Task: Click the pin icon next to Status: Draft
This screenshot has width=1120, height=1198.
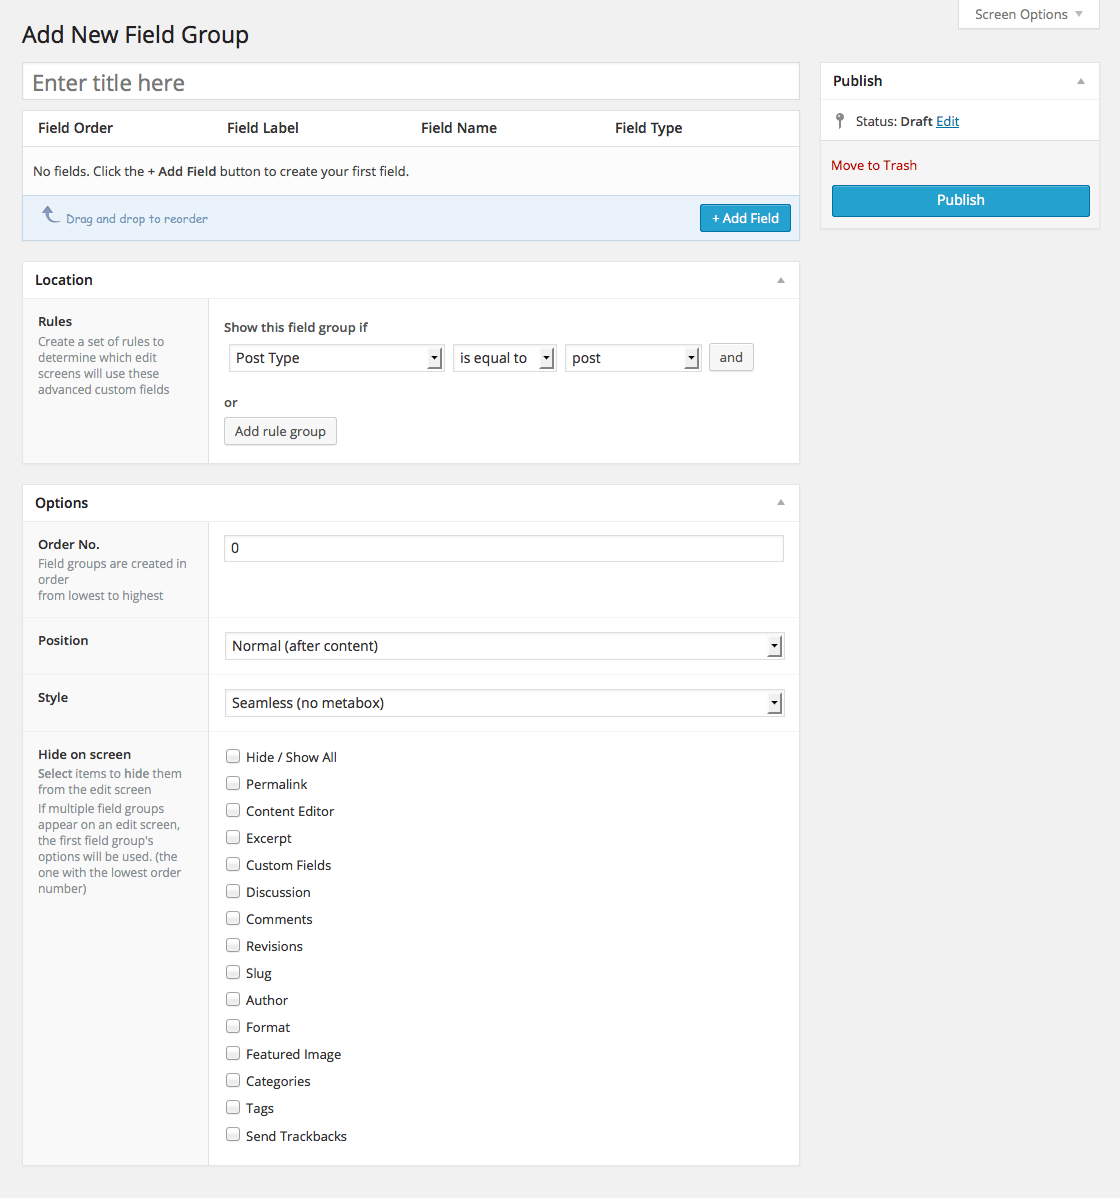Action: pos(839,120)
